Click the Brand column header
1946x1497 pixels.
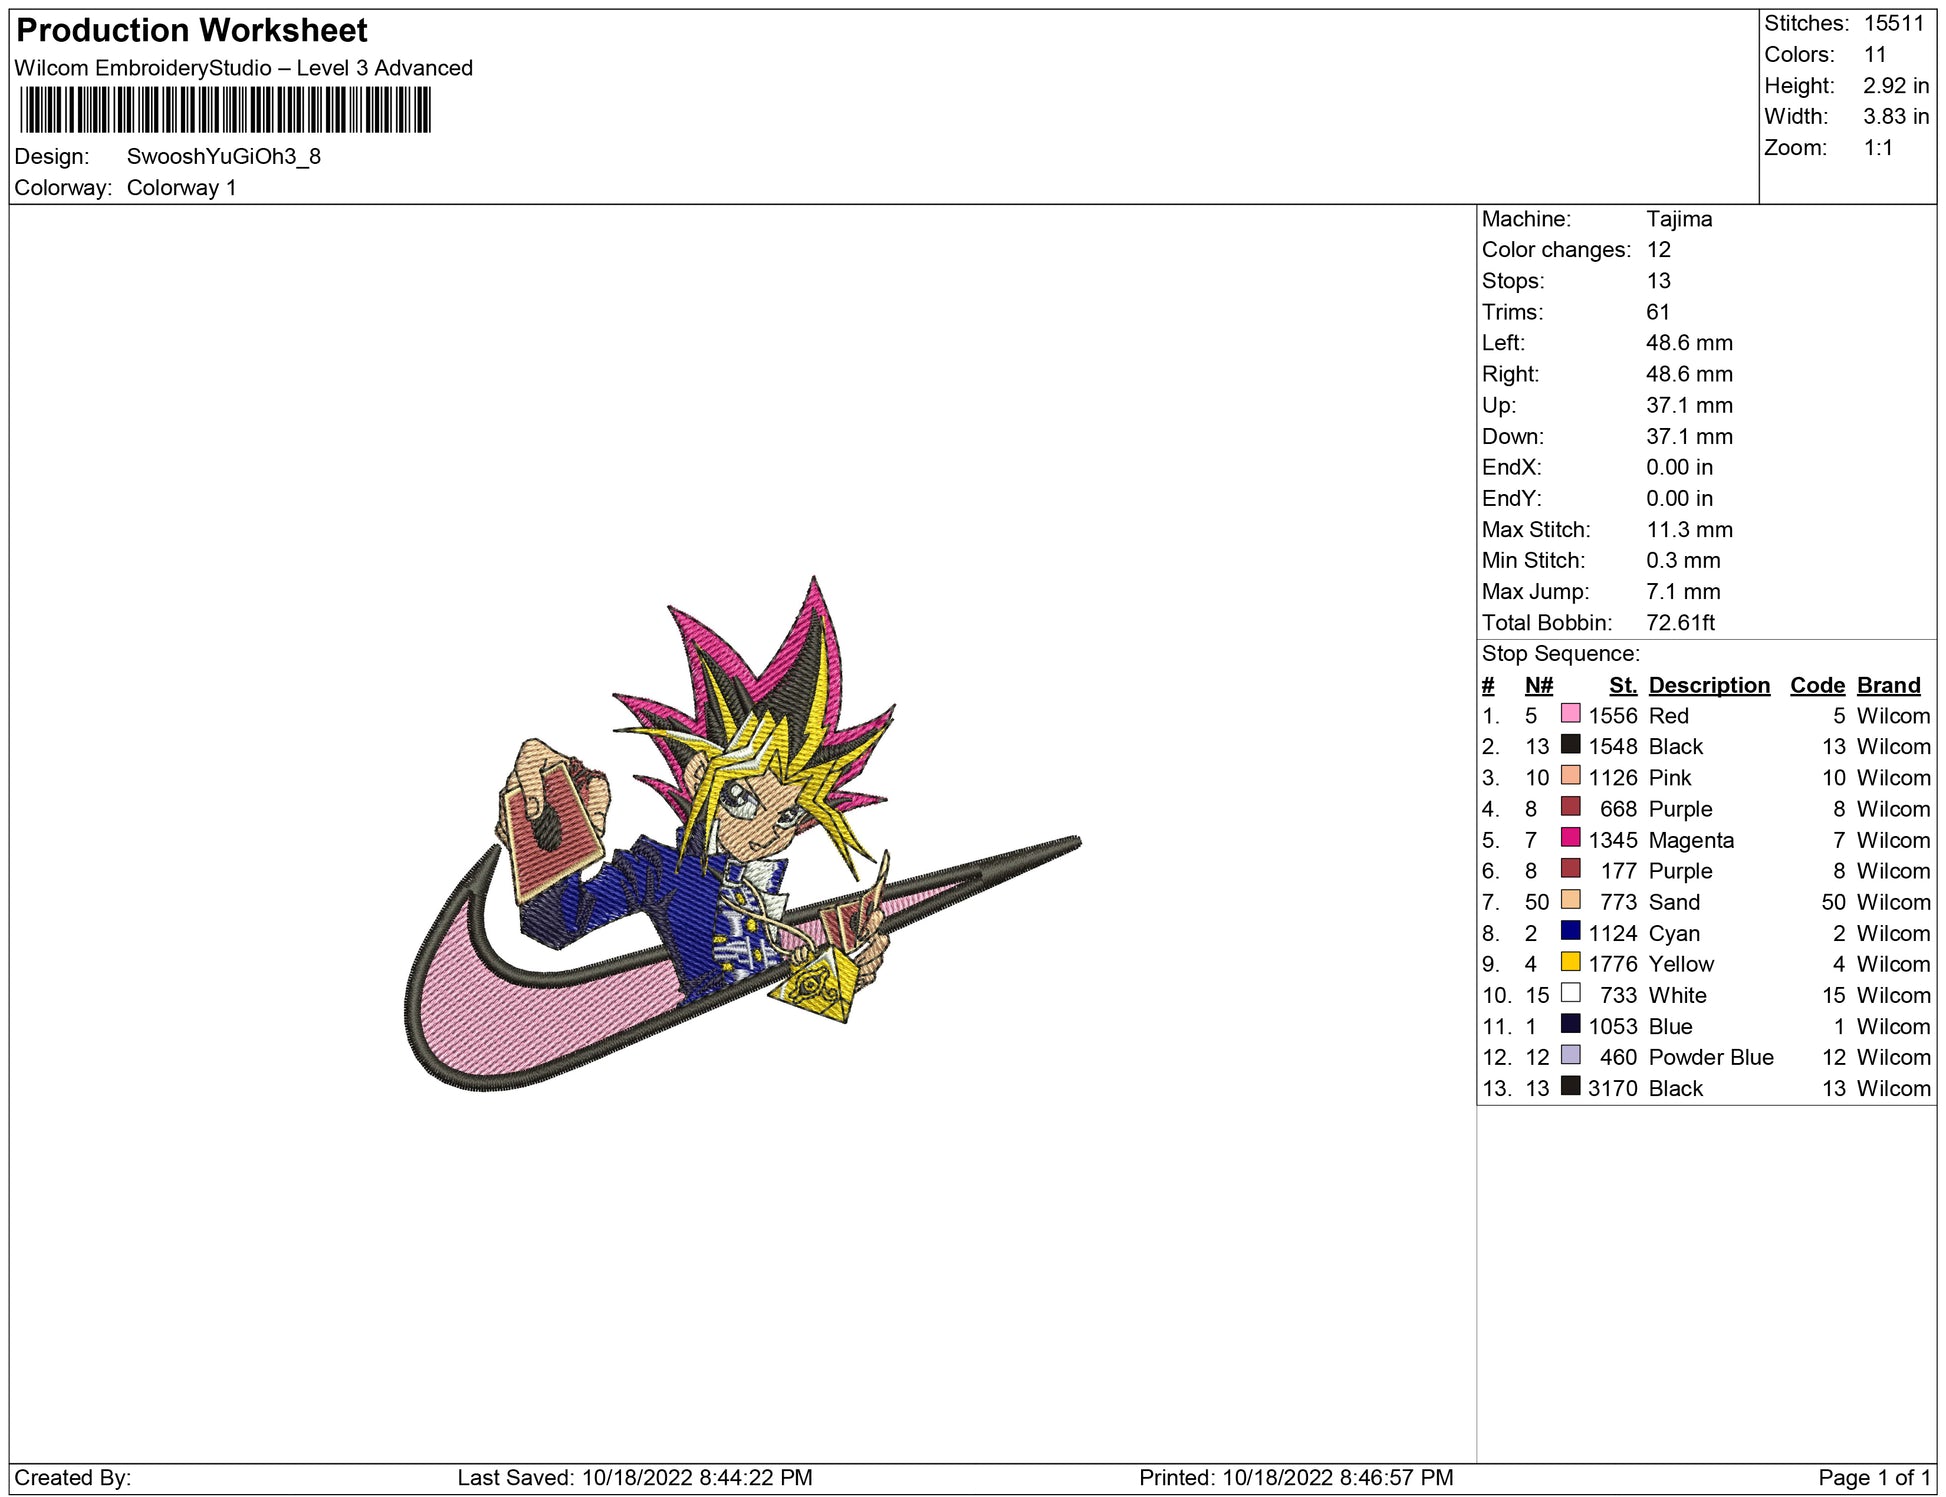click(x=1888, y=685)
